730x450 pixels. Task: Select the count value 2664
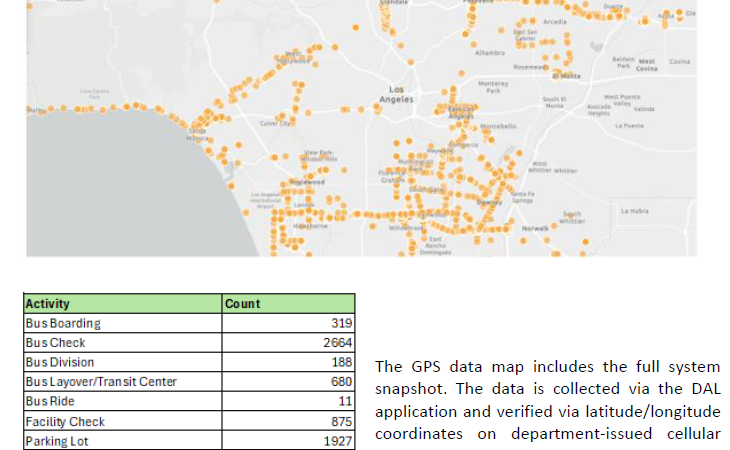pyautogui.click(x=338, y=342)
